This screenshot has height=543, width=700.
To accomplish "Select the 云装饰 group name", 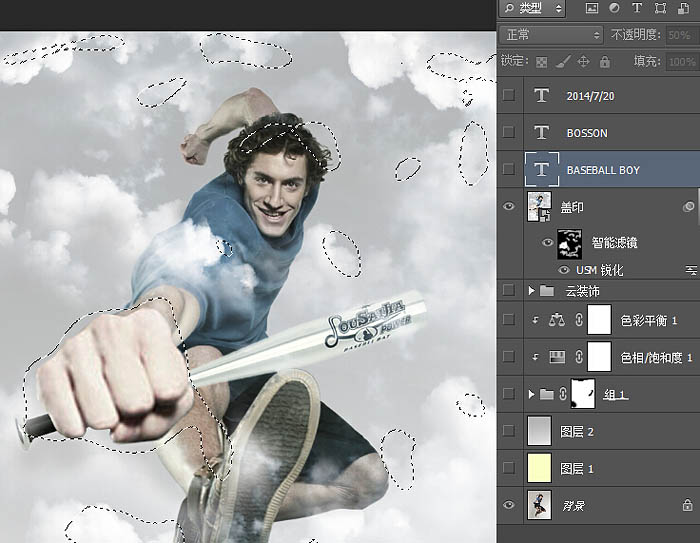I will 582,291.
